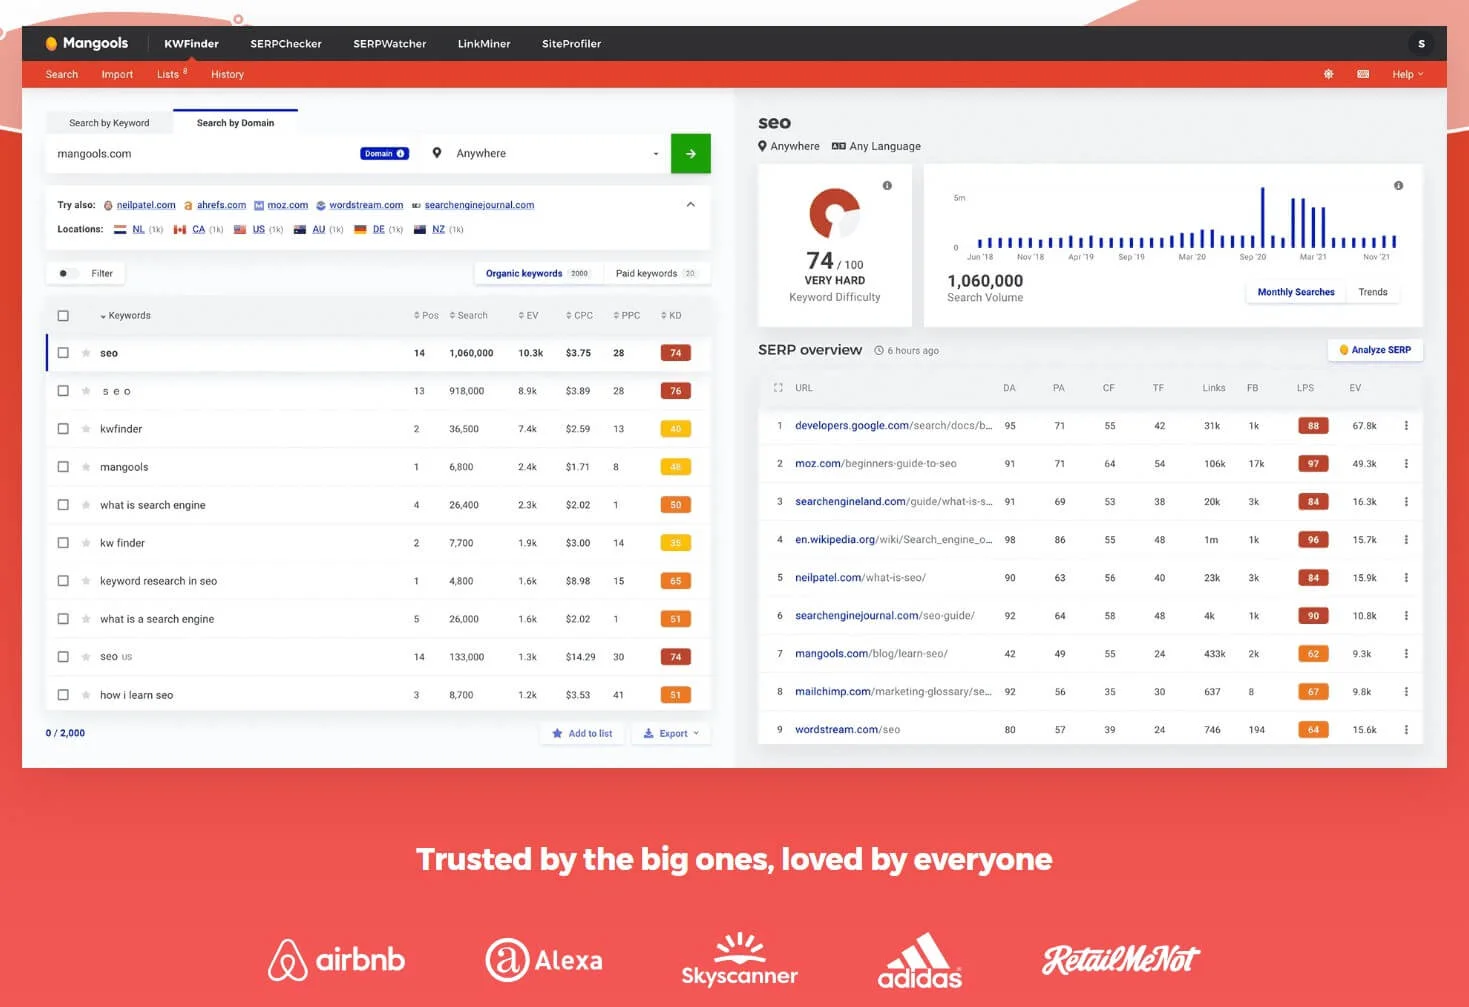
Task: Sort by Pos column
Action: click(426, 316)
